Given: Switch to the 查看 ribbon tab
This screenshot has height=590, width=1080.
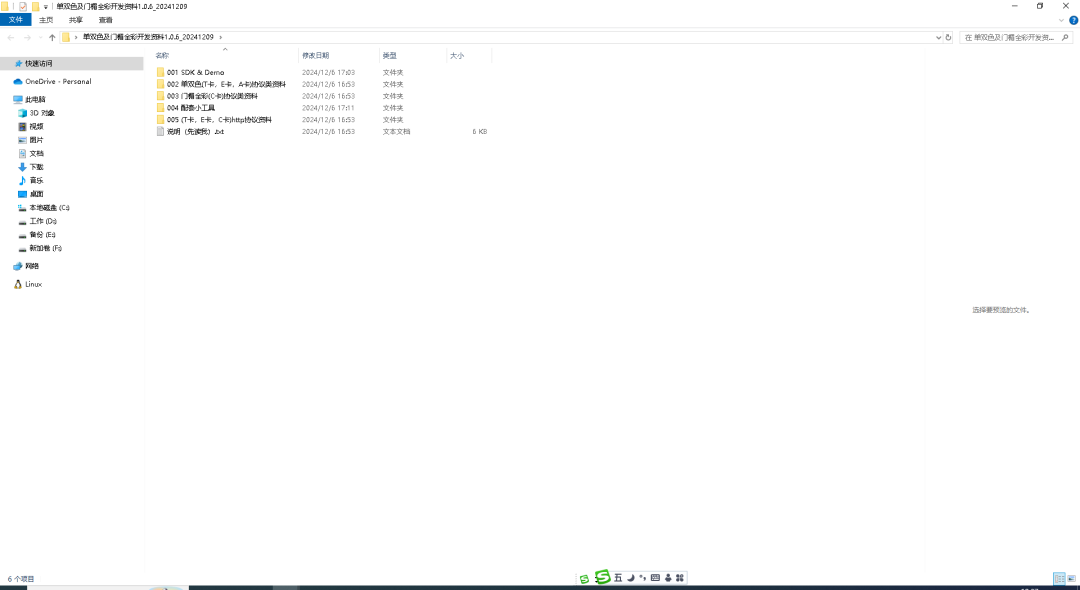Looking at the screenshot, I should (106, 20).
